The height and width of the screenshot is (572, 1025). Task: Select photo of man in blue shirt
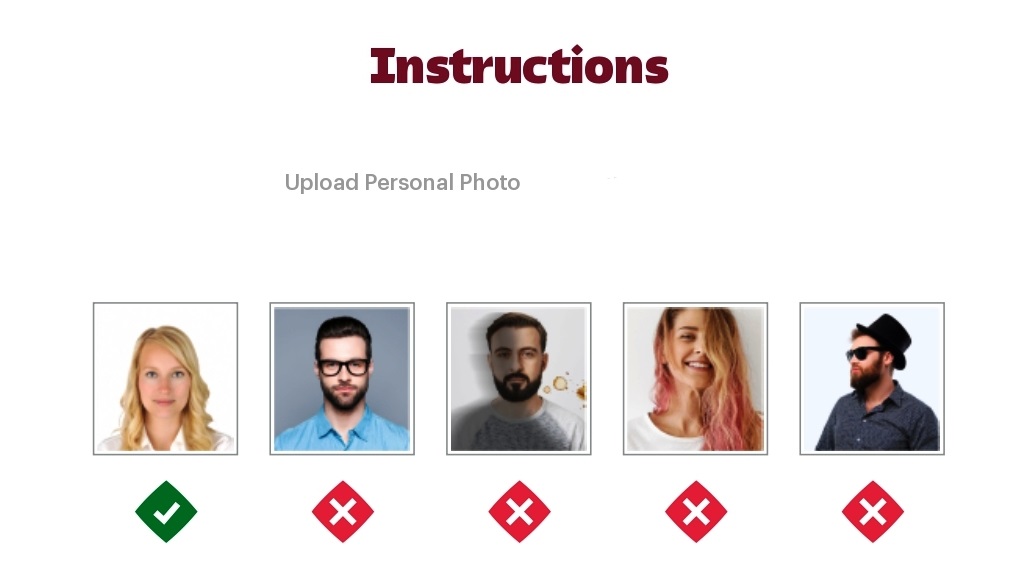point(342,379)
